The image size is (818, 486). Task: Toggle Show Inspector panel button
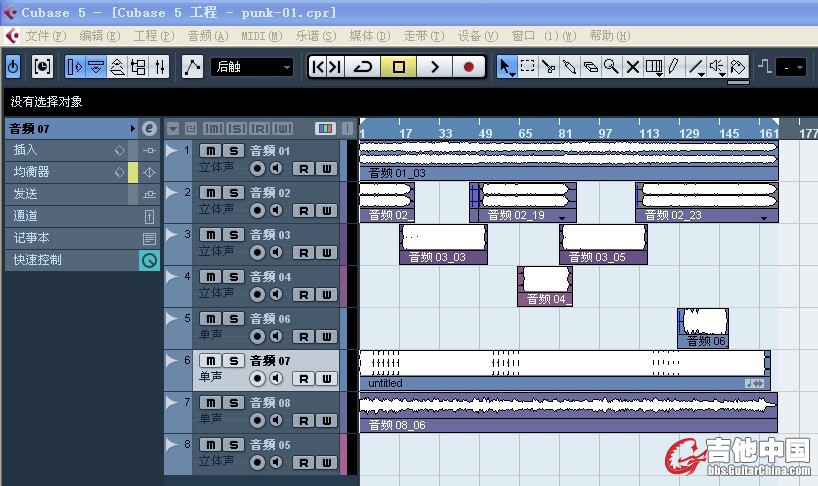pos(75,67)
